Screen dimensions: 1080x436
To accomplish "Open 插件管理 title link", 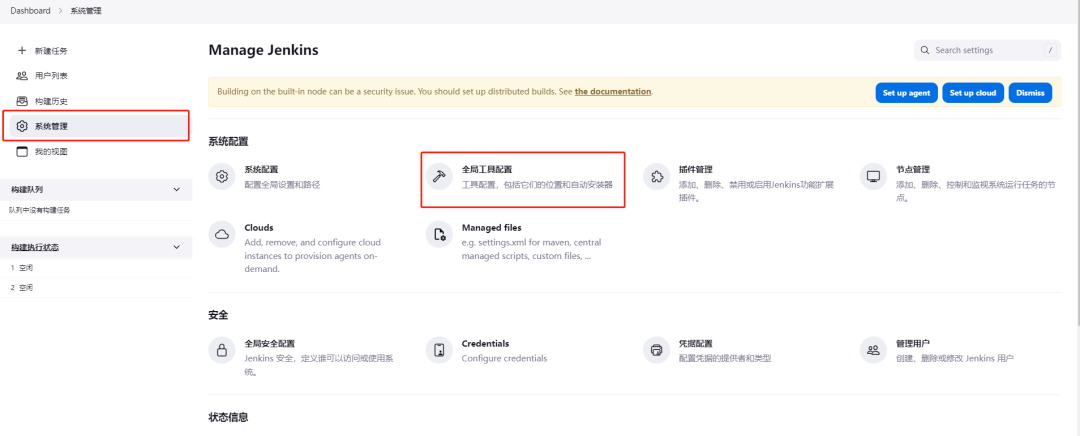I will [696, 169].
